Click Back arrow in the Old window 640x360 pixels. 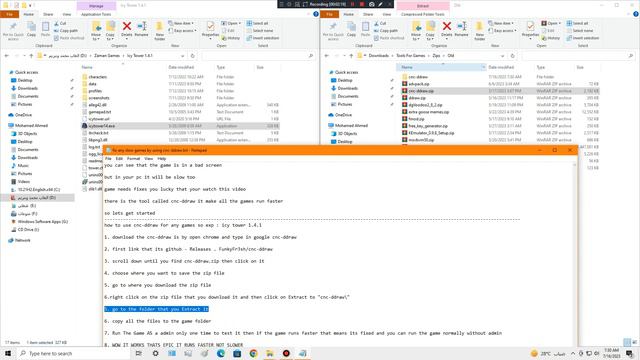tap(327, 56)
